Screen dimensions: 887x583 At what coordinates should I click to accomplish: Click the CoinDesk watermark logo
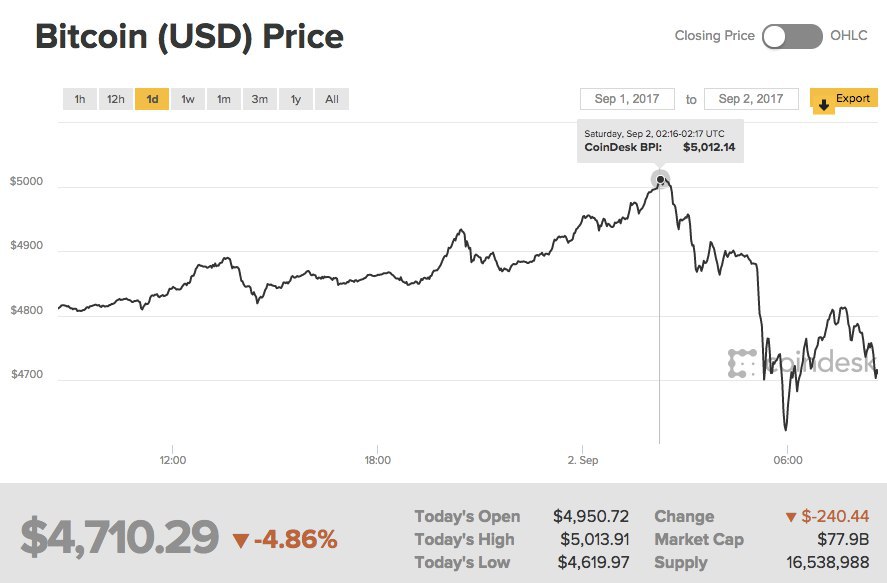803,362
